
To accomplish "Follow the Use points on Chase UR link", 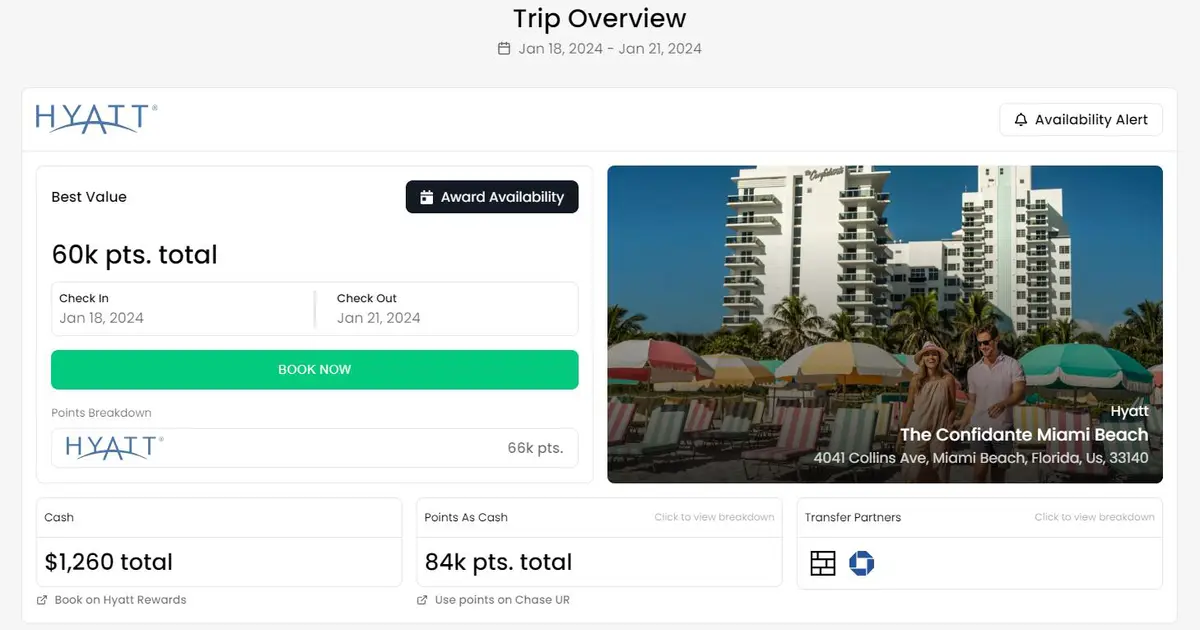I will click(502, 600).
